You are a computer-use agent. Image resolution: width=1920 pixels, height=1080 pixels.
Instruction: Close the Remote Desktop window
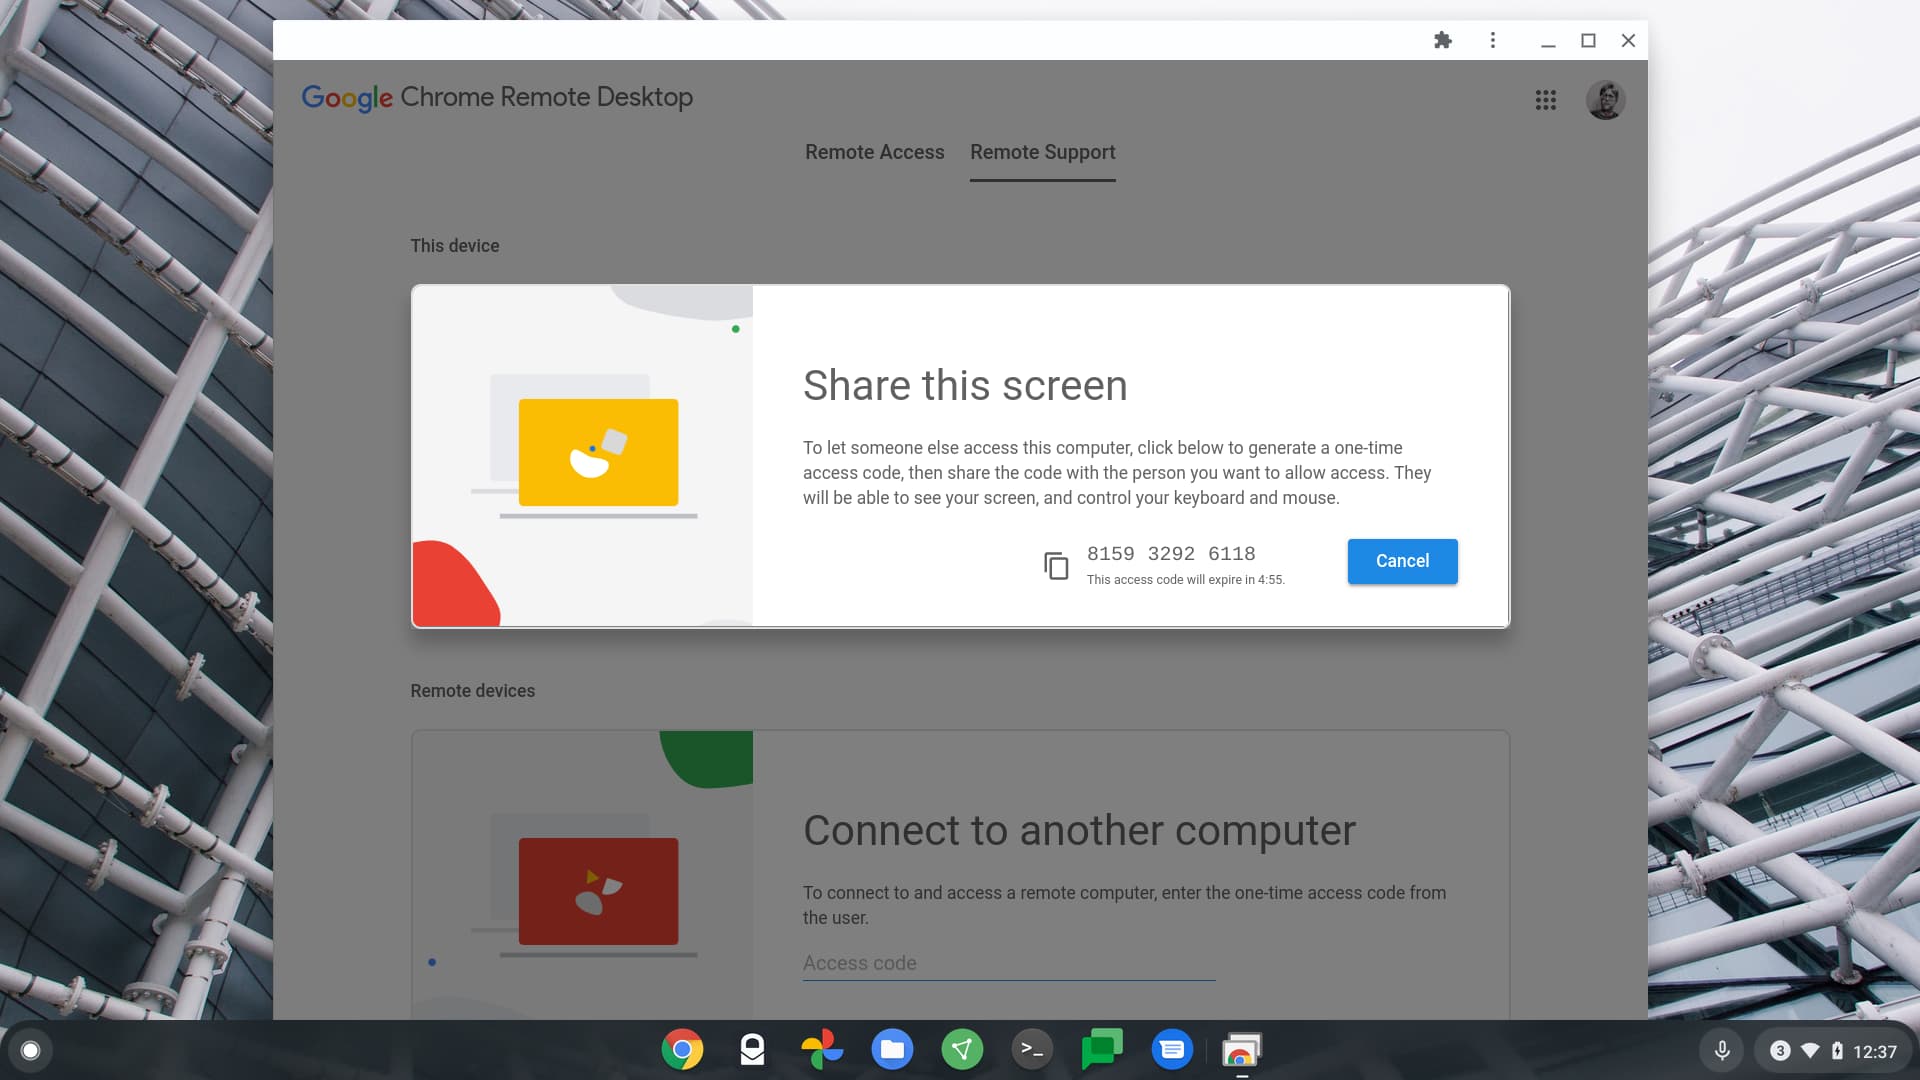[x=1628, y=40]
